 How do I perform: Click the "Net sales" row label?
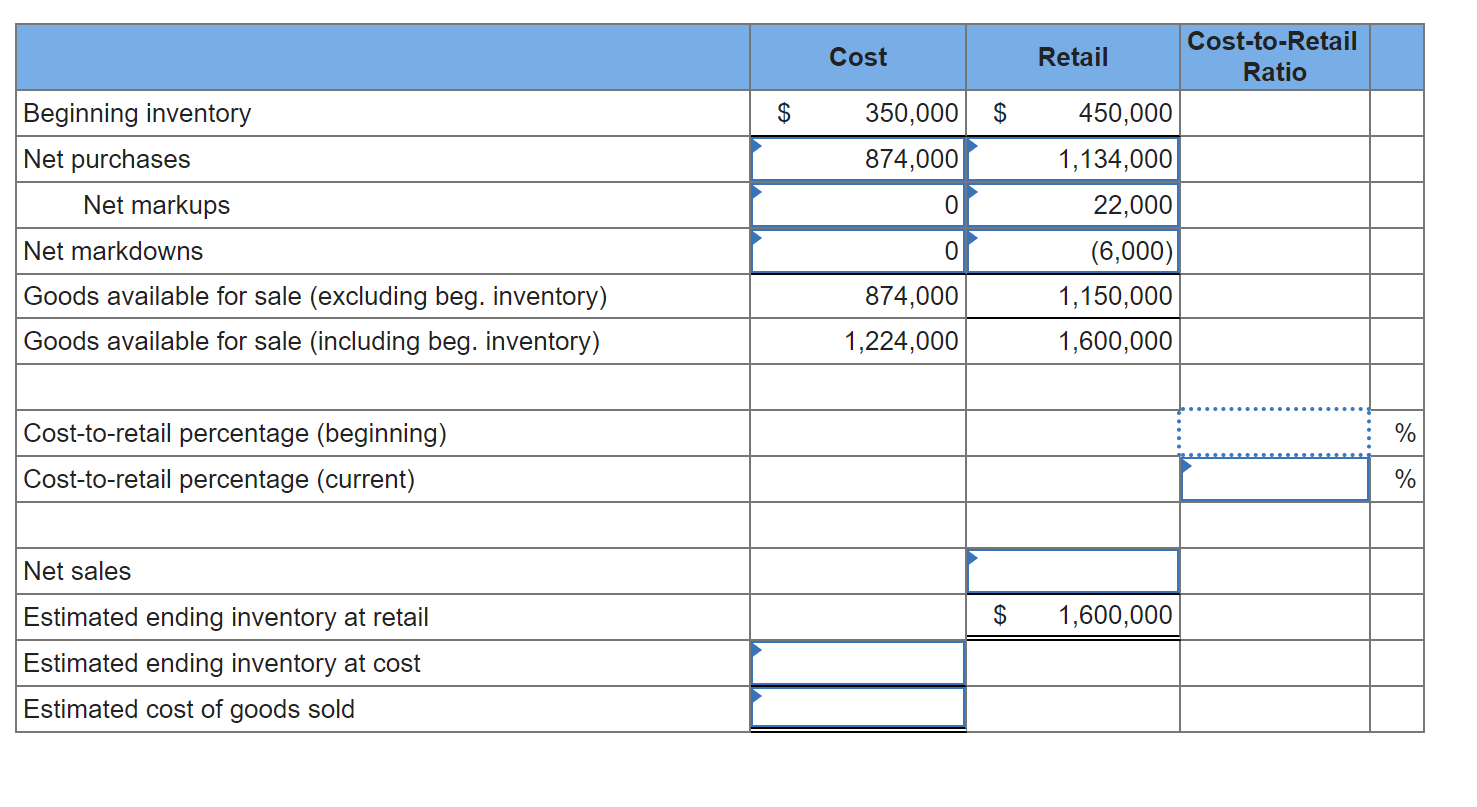point(77,571)
